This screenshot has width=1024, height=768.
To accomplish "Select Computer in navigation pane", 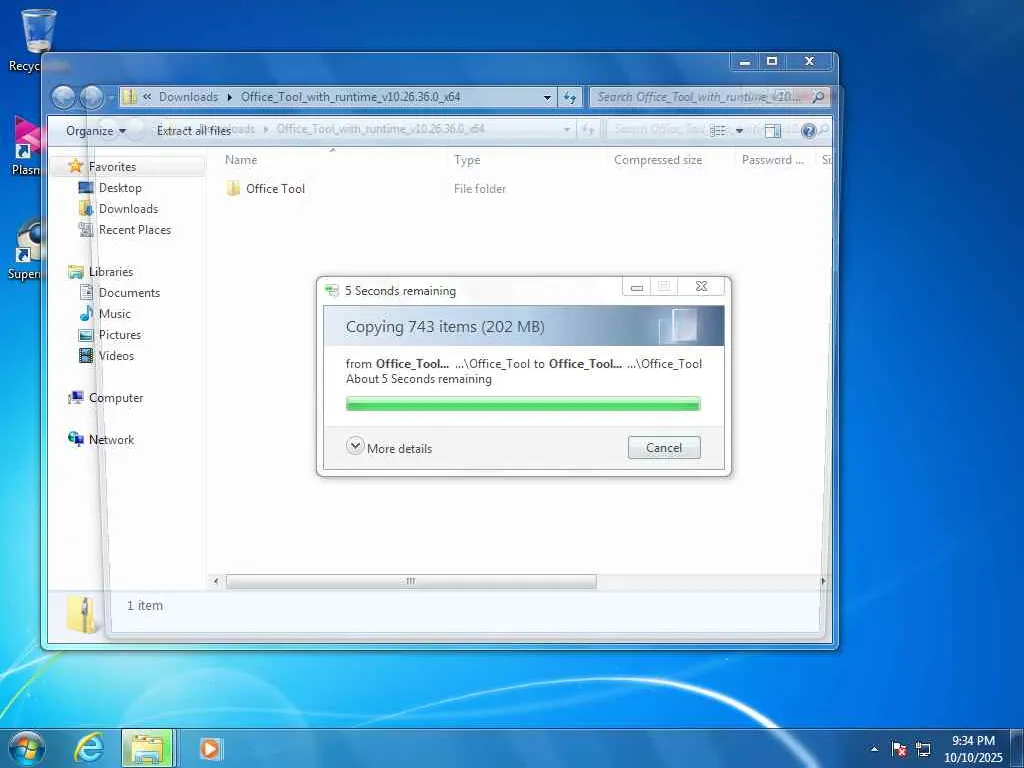I will pyautogui.click(x=116, y=398).
